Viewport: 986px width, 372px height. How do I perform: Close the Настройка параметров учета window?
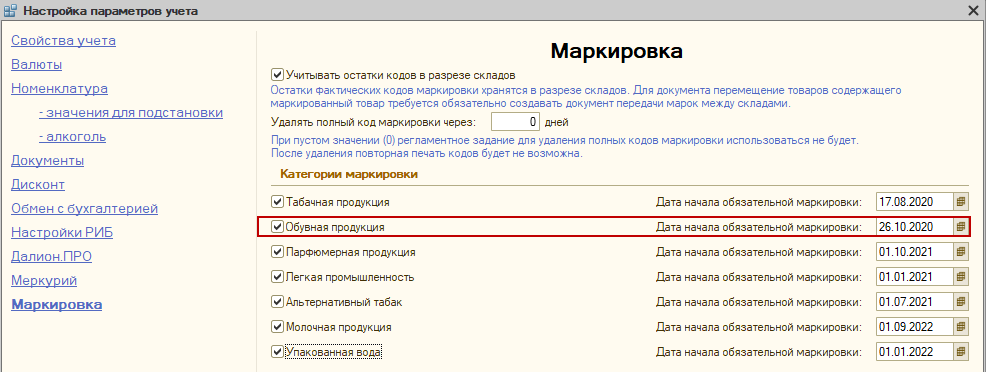tap(974, 10)
